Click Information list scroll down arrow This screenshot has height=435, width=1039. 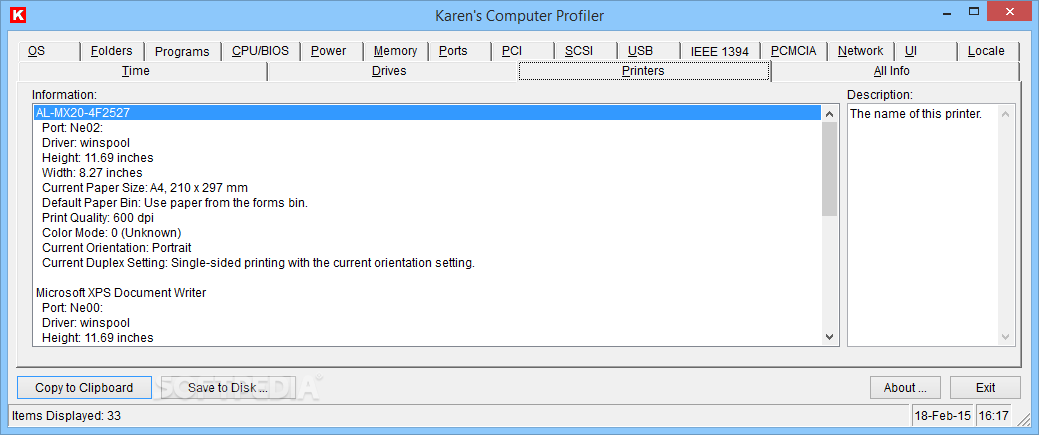[830, 337]
